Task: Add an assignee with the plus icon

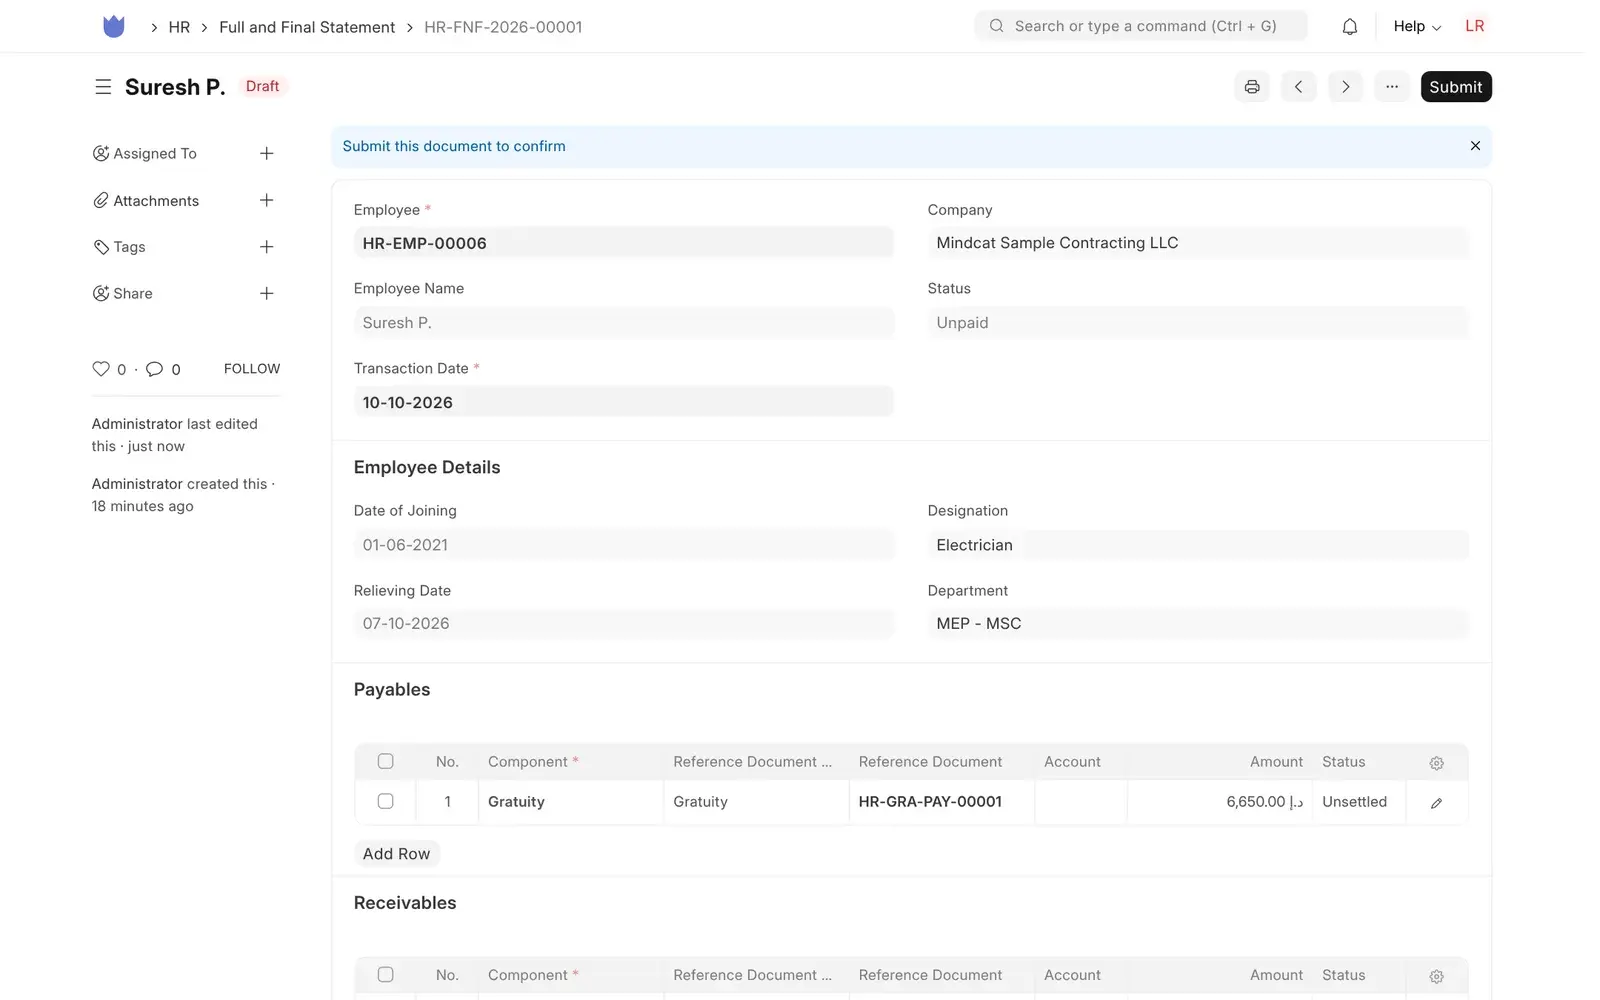Action: pos(267,153)
